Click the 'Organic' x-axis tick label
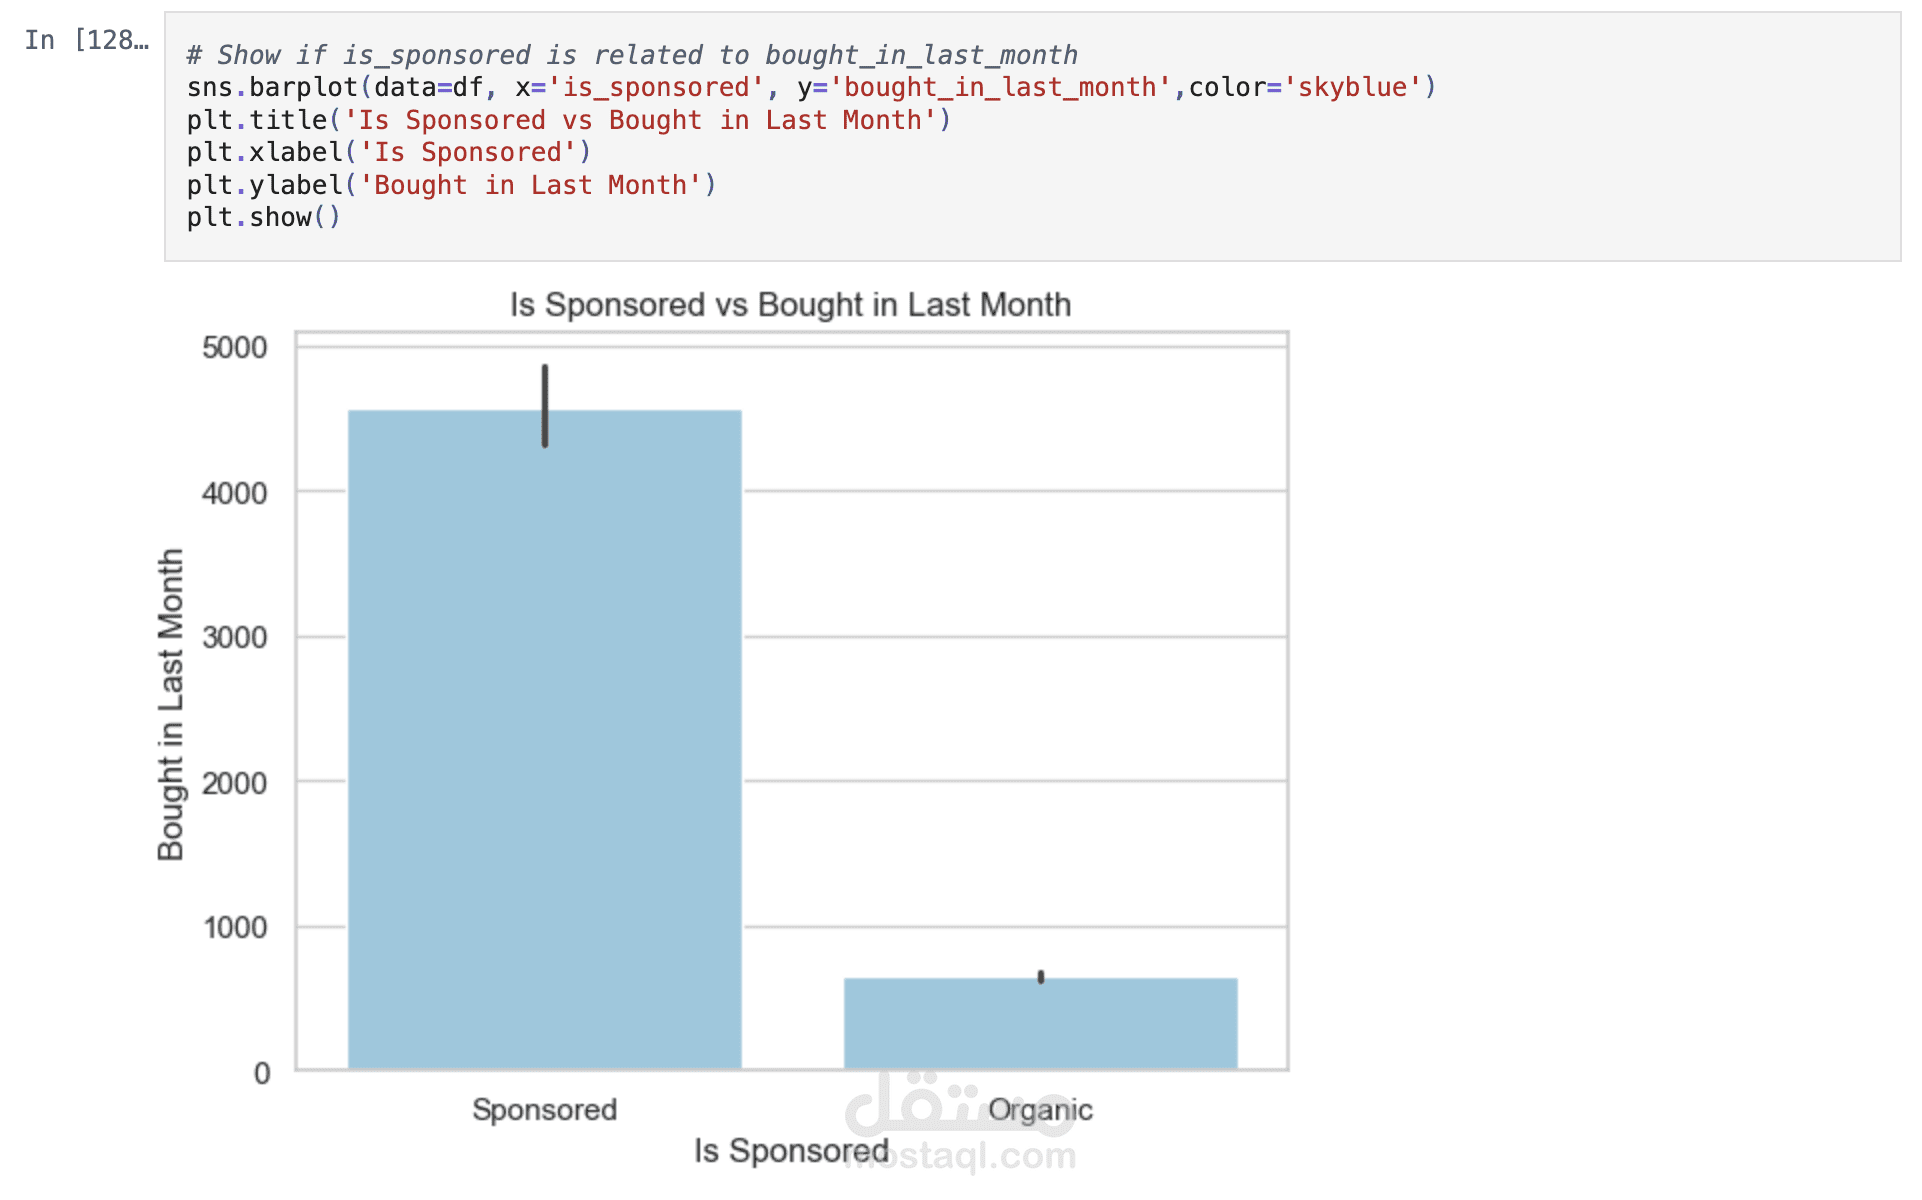Screen dimensions: 1922x1200 1040,1110
